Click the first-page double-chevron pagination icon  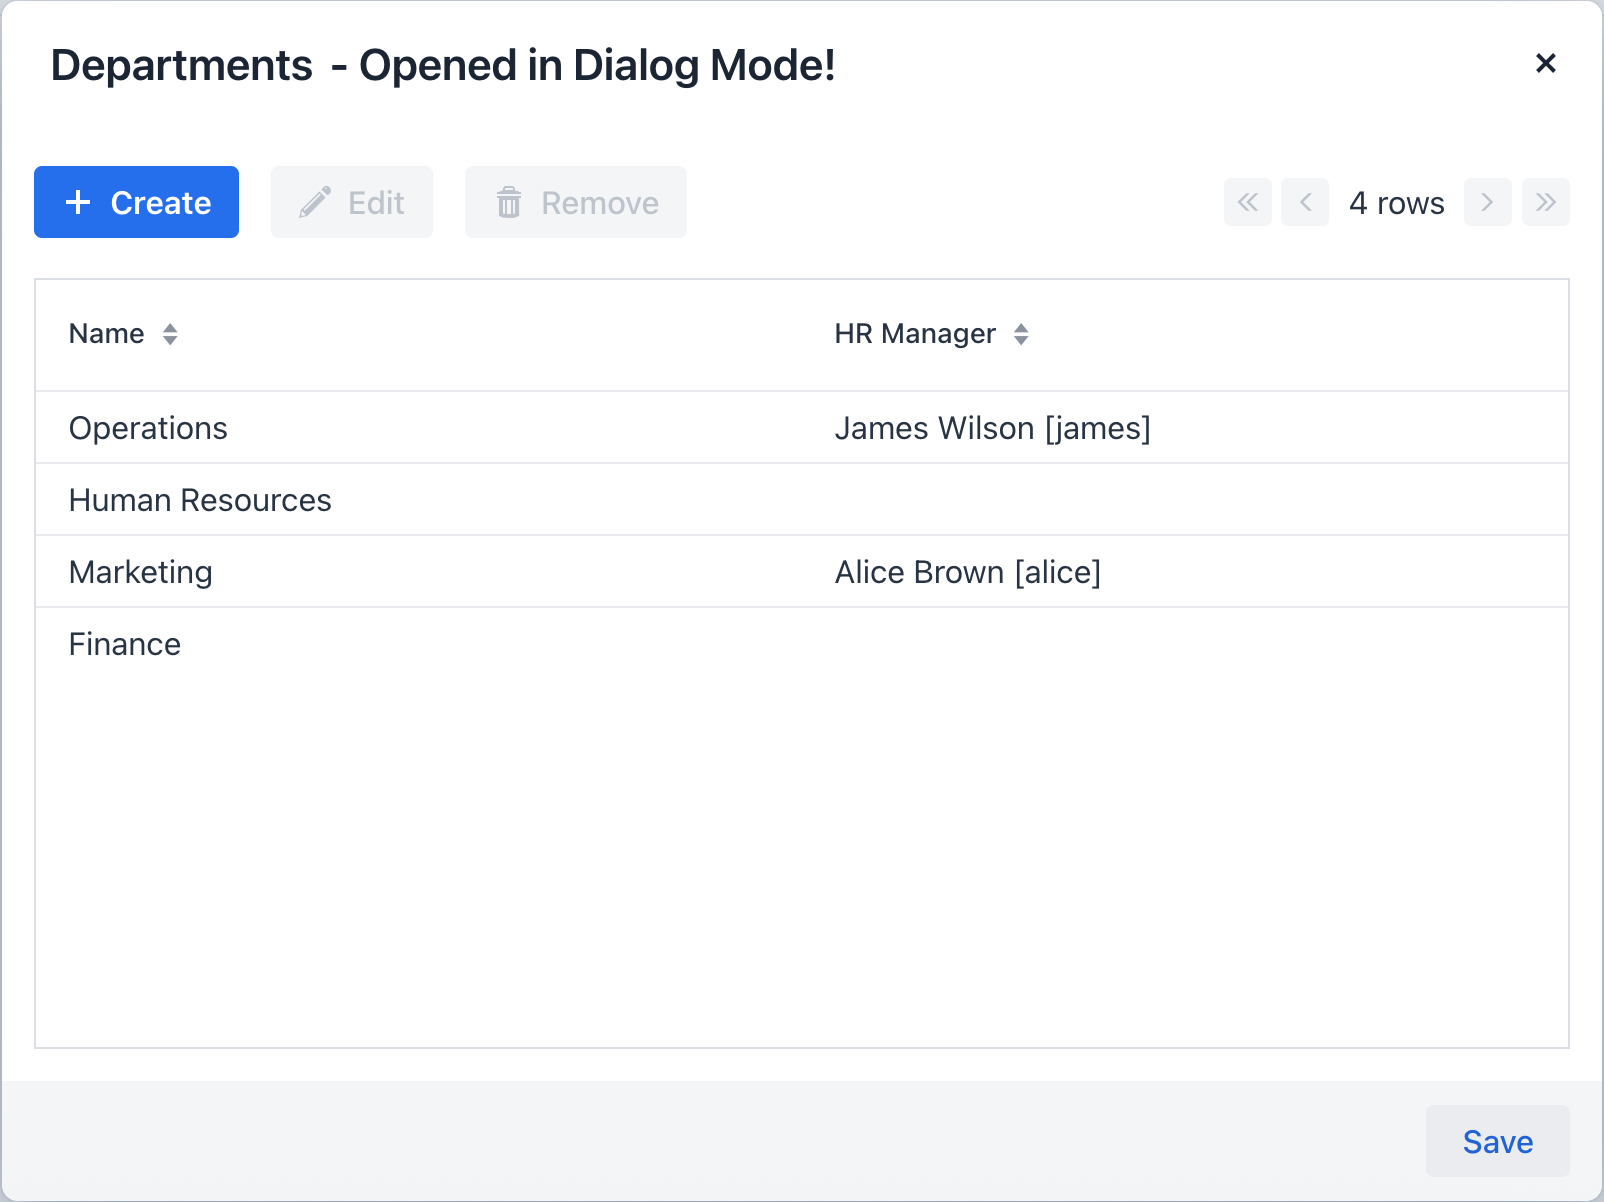pos(1247,202)
